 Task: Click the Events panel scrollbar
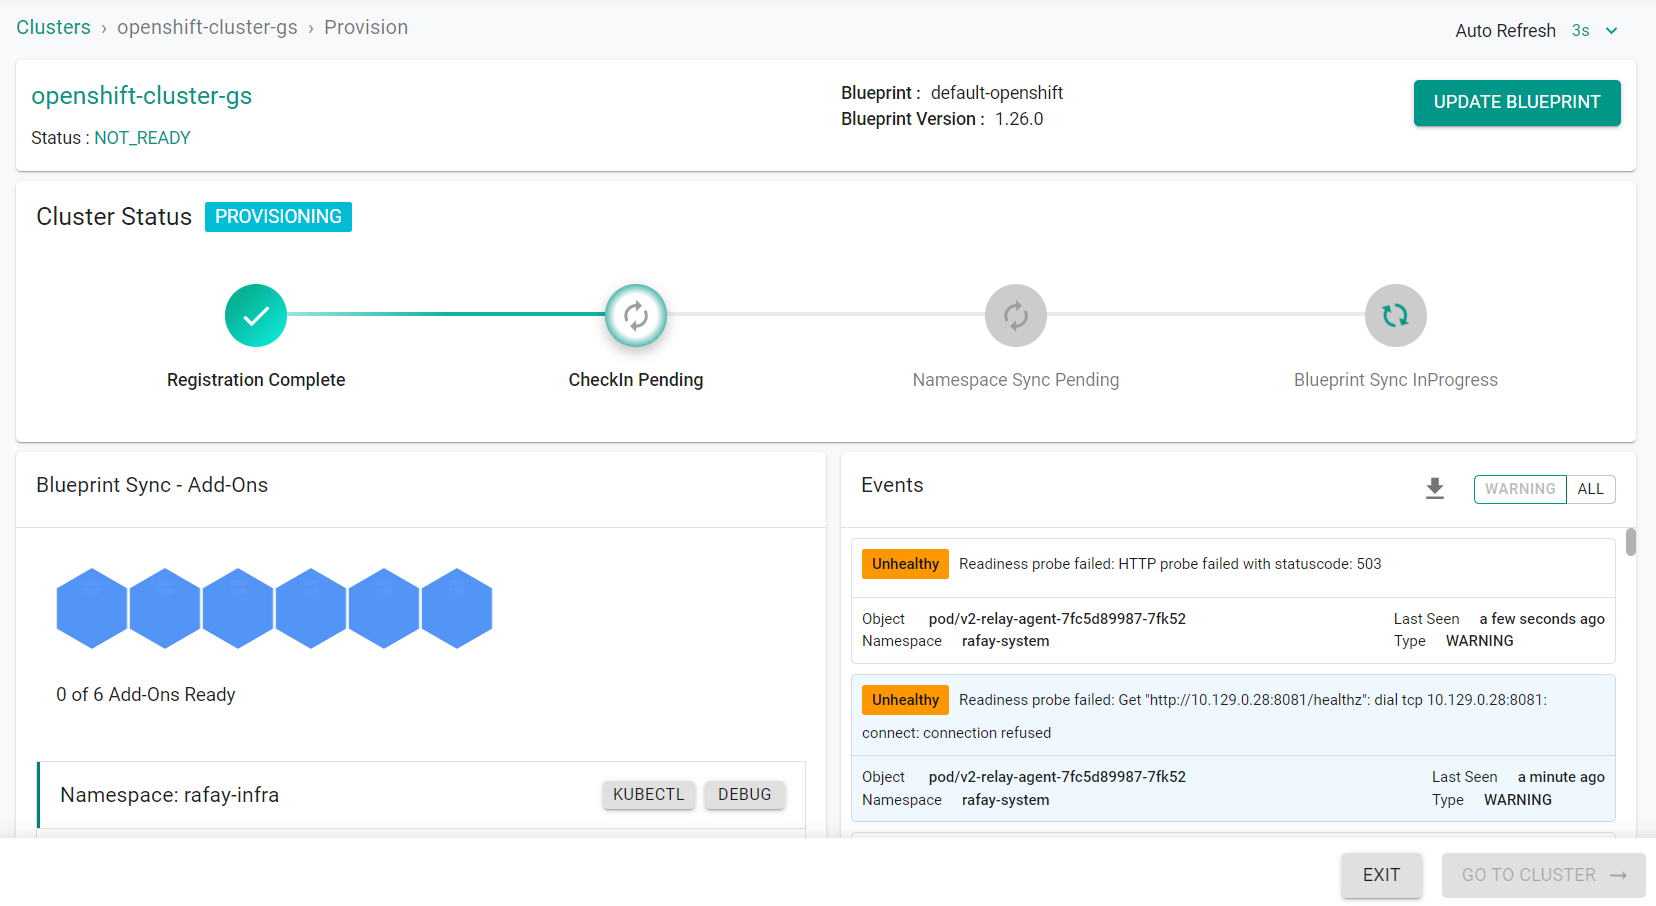(x=1631, y=542)
